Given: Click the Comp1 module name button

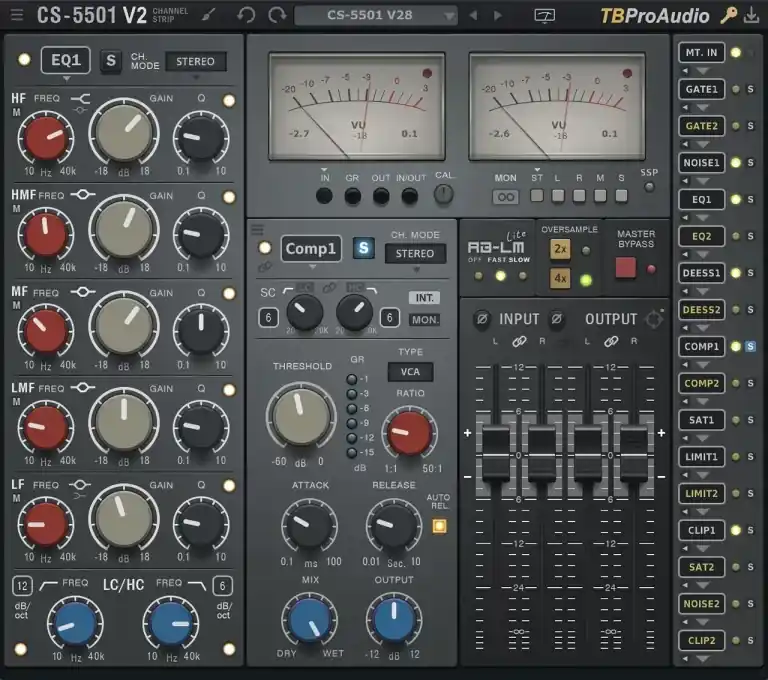Looking at the screenshot, I should click(x=311, y=249).
